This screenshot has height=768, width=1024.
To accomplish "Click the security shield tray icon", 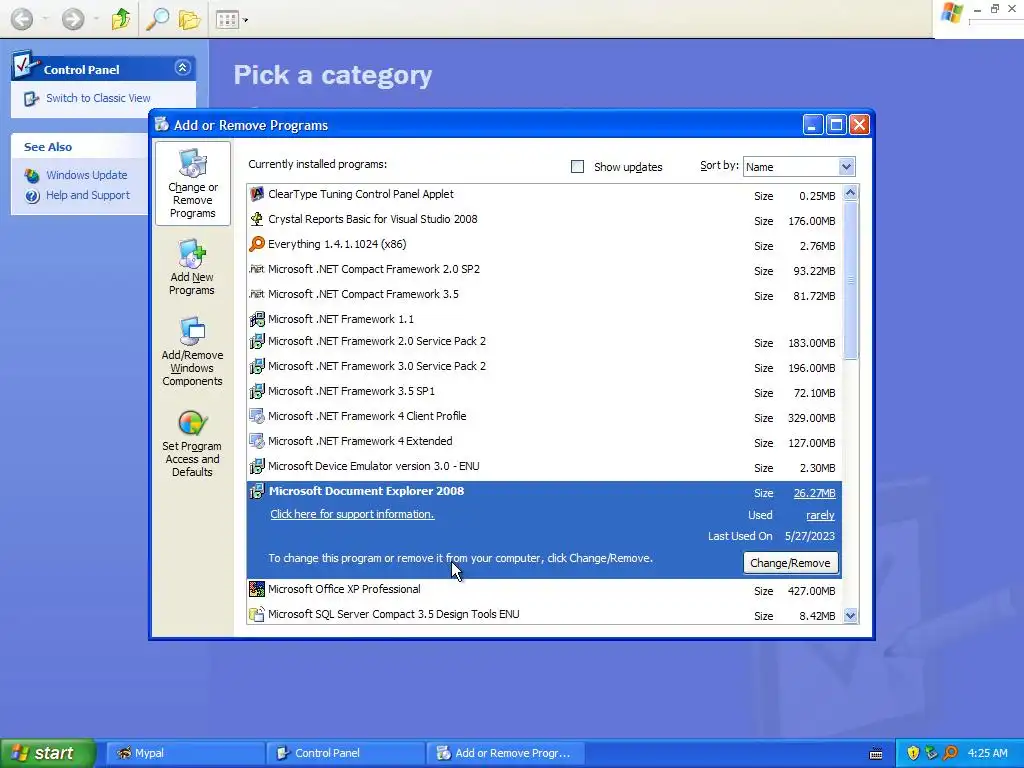I will click(913, 753).
